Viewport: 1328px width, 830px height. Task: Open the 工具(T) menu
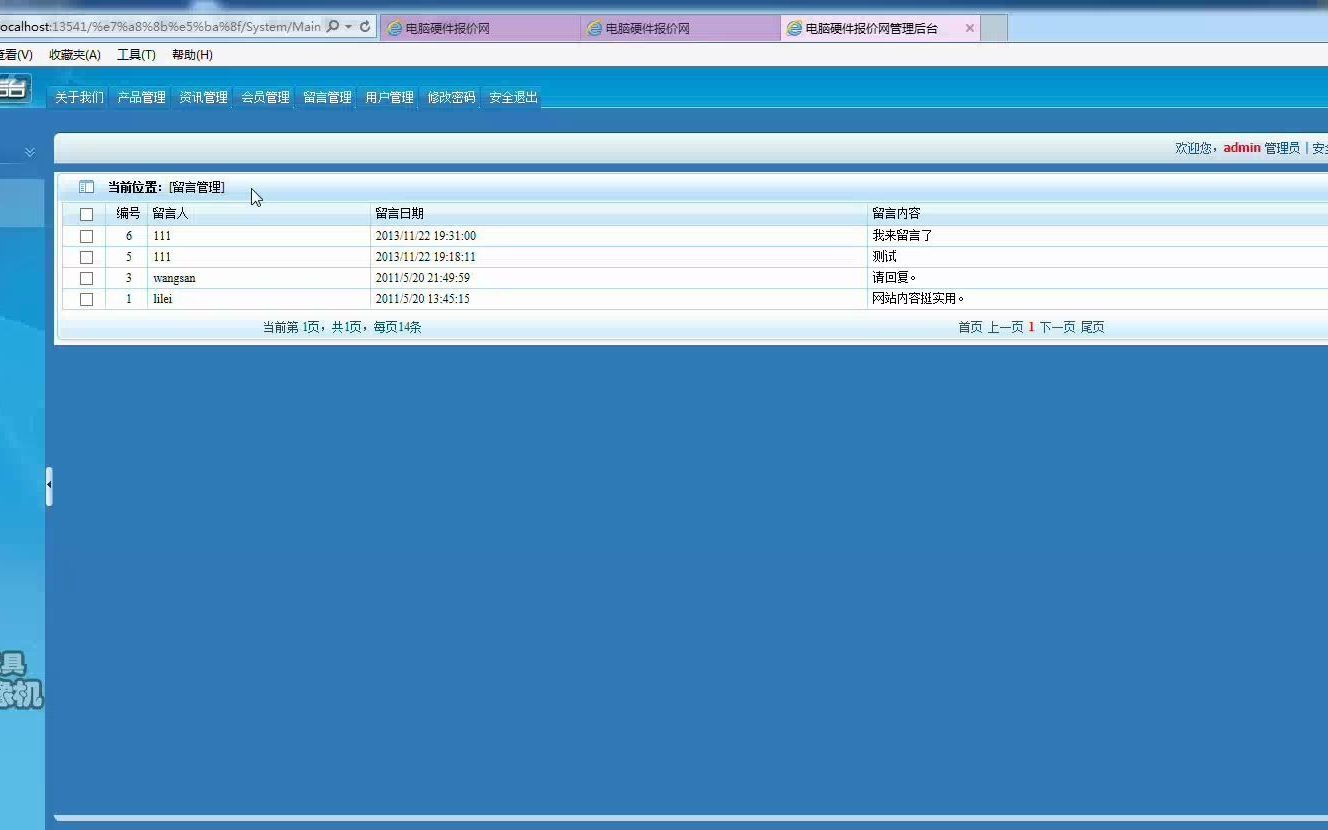[x=136, y=55]
